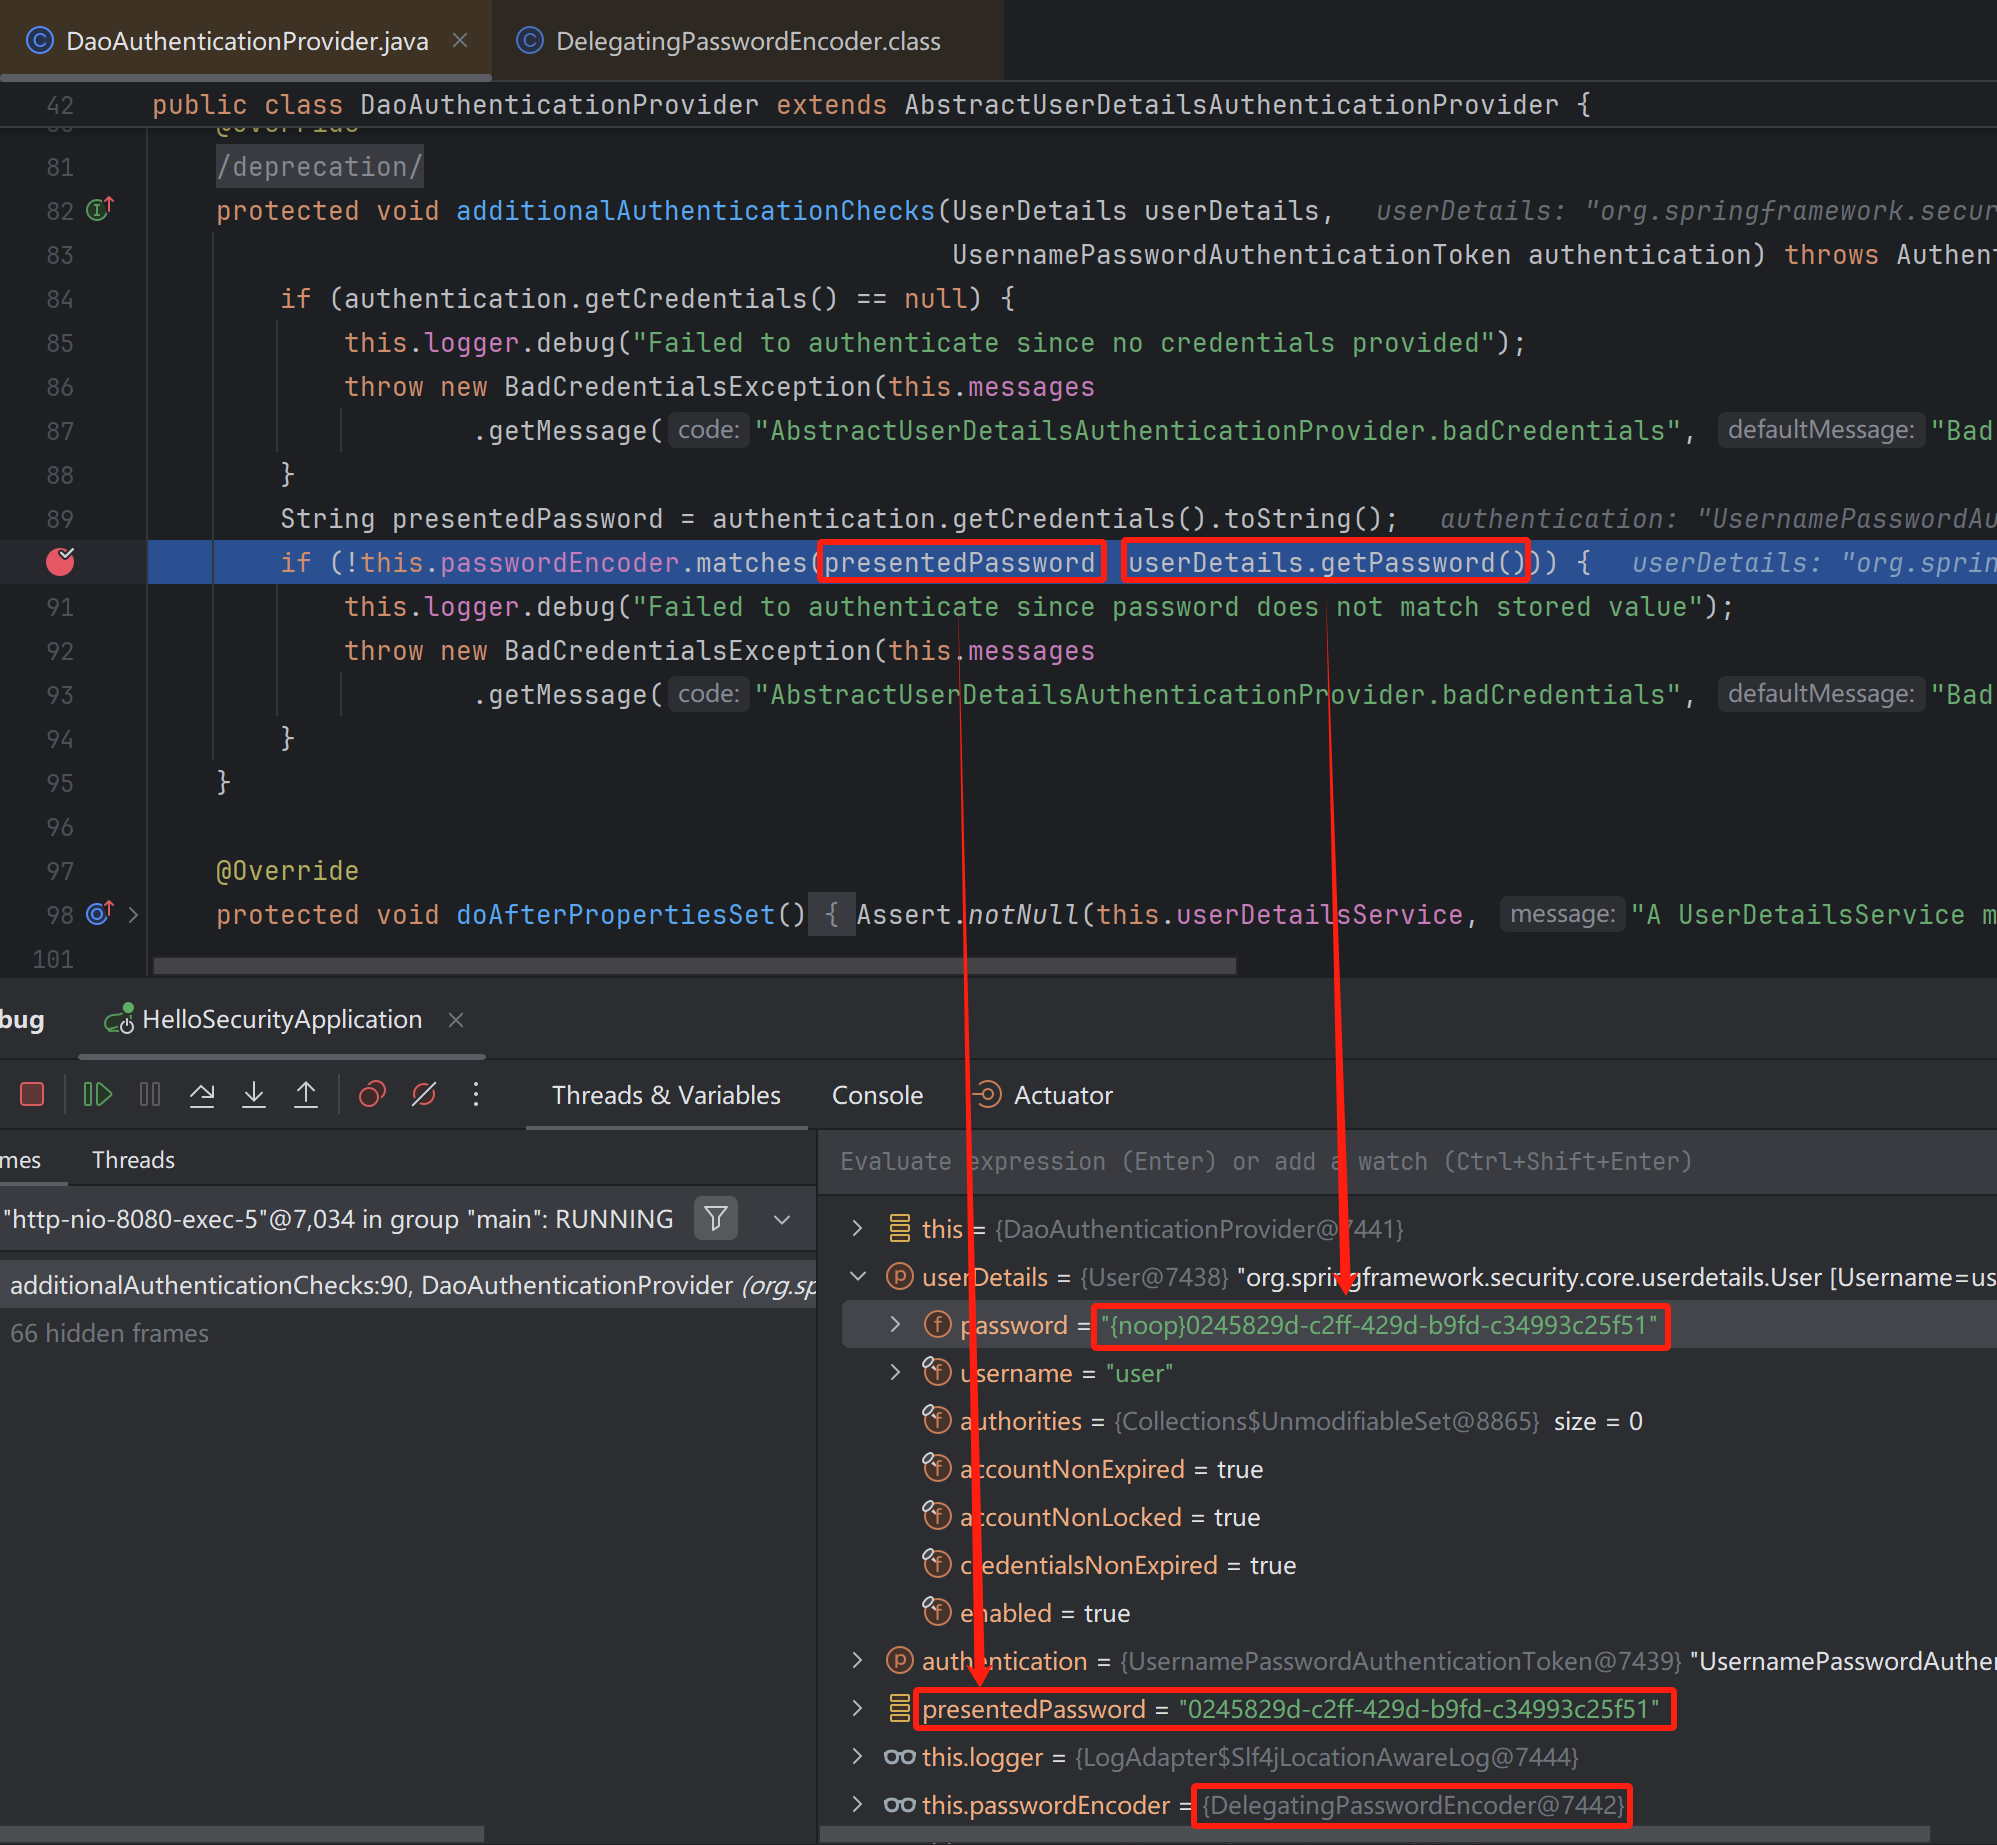Click the Step Out icon
The width and height of the screenshot is (1997, 1845).
(x=306, y=1095)
